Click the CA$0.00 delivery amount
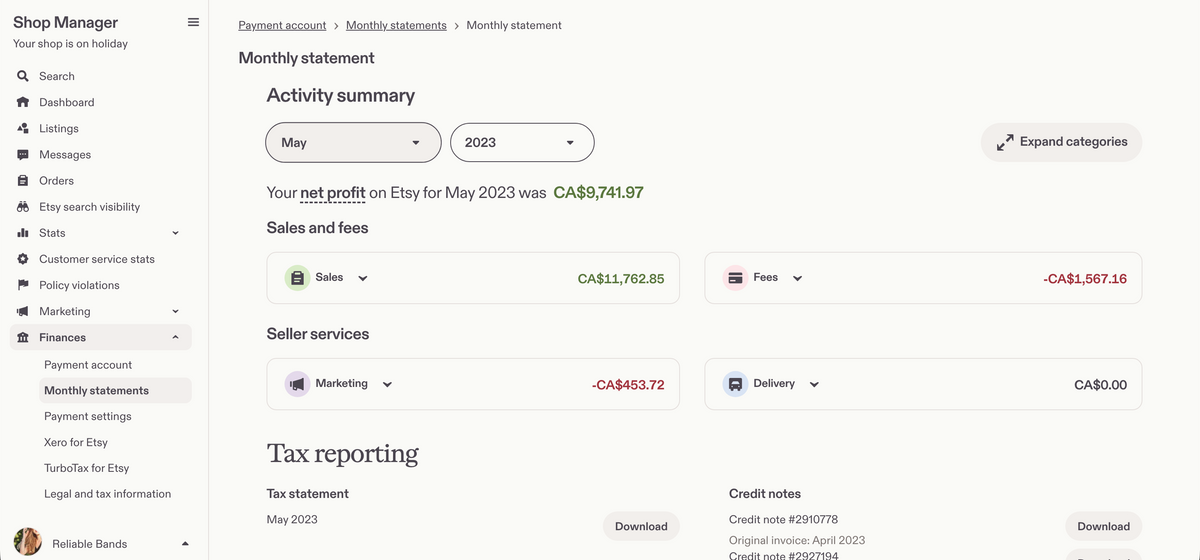 (x=1100, y=385)
